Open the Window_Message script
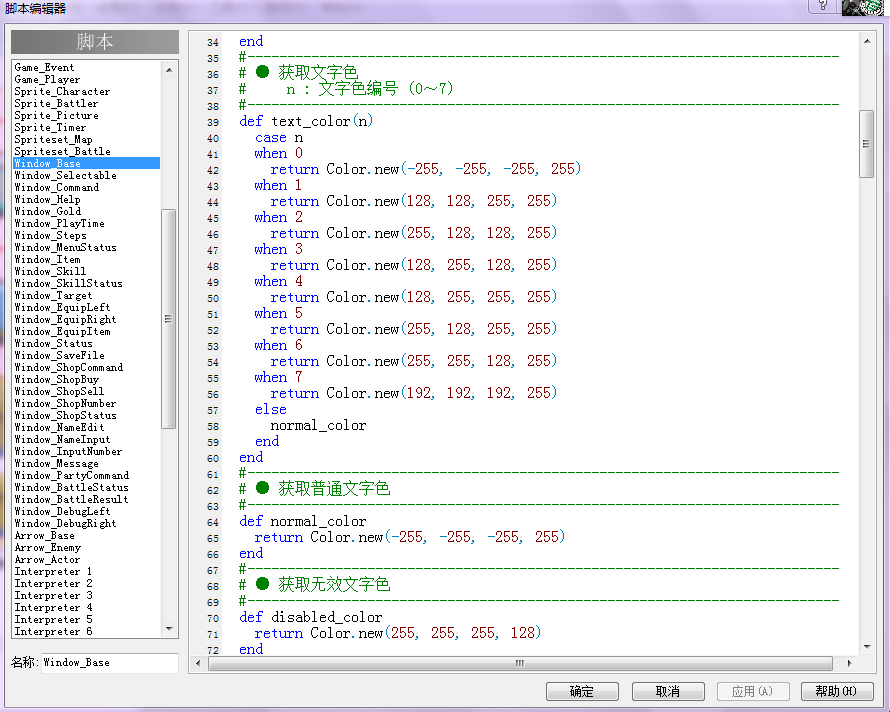Viewport: 890px width, 712px height. [x=87, y=463]
